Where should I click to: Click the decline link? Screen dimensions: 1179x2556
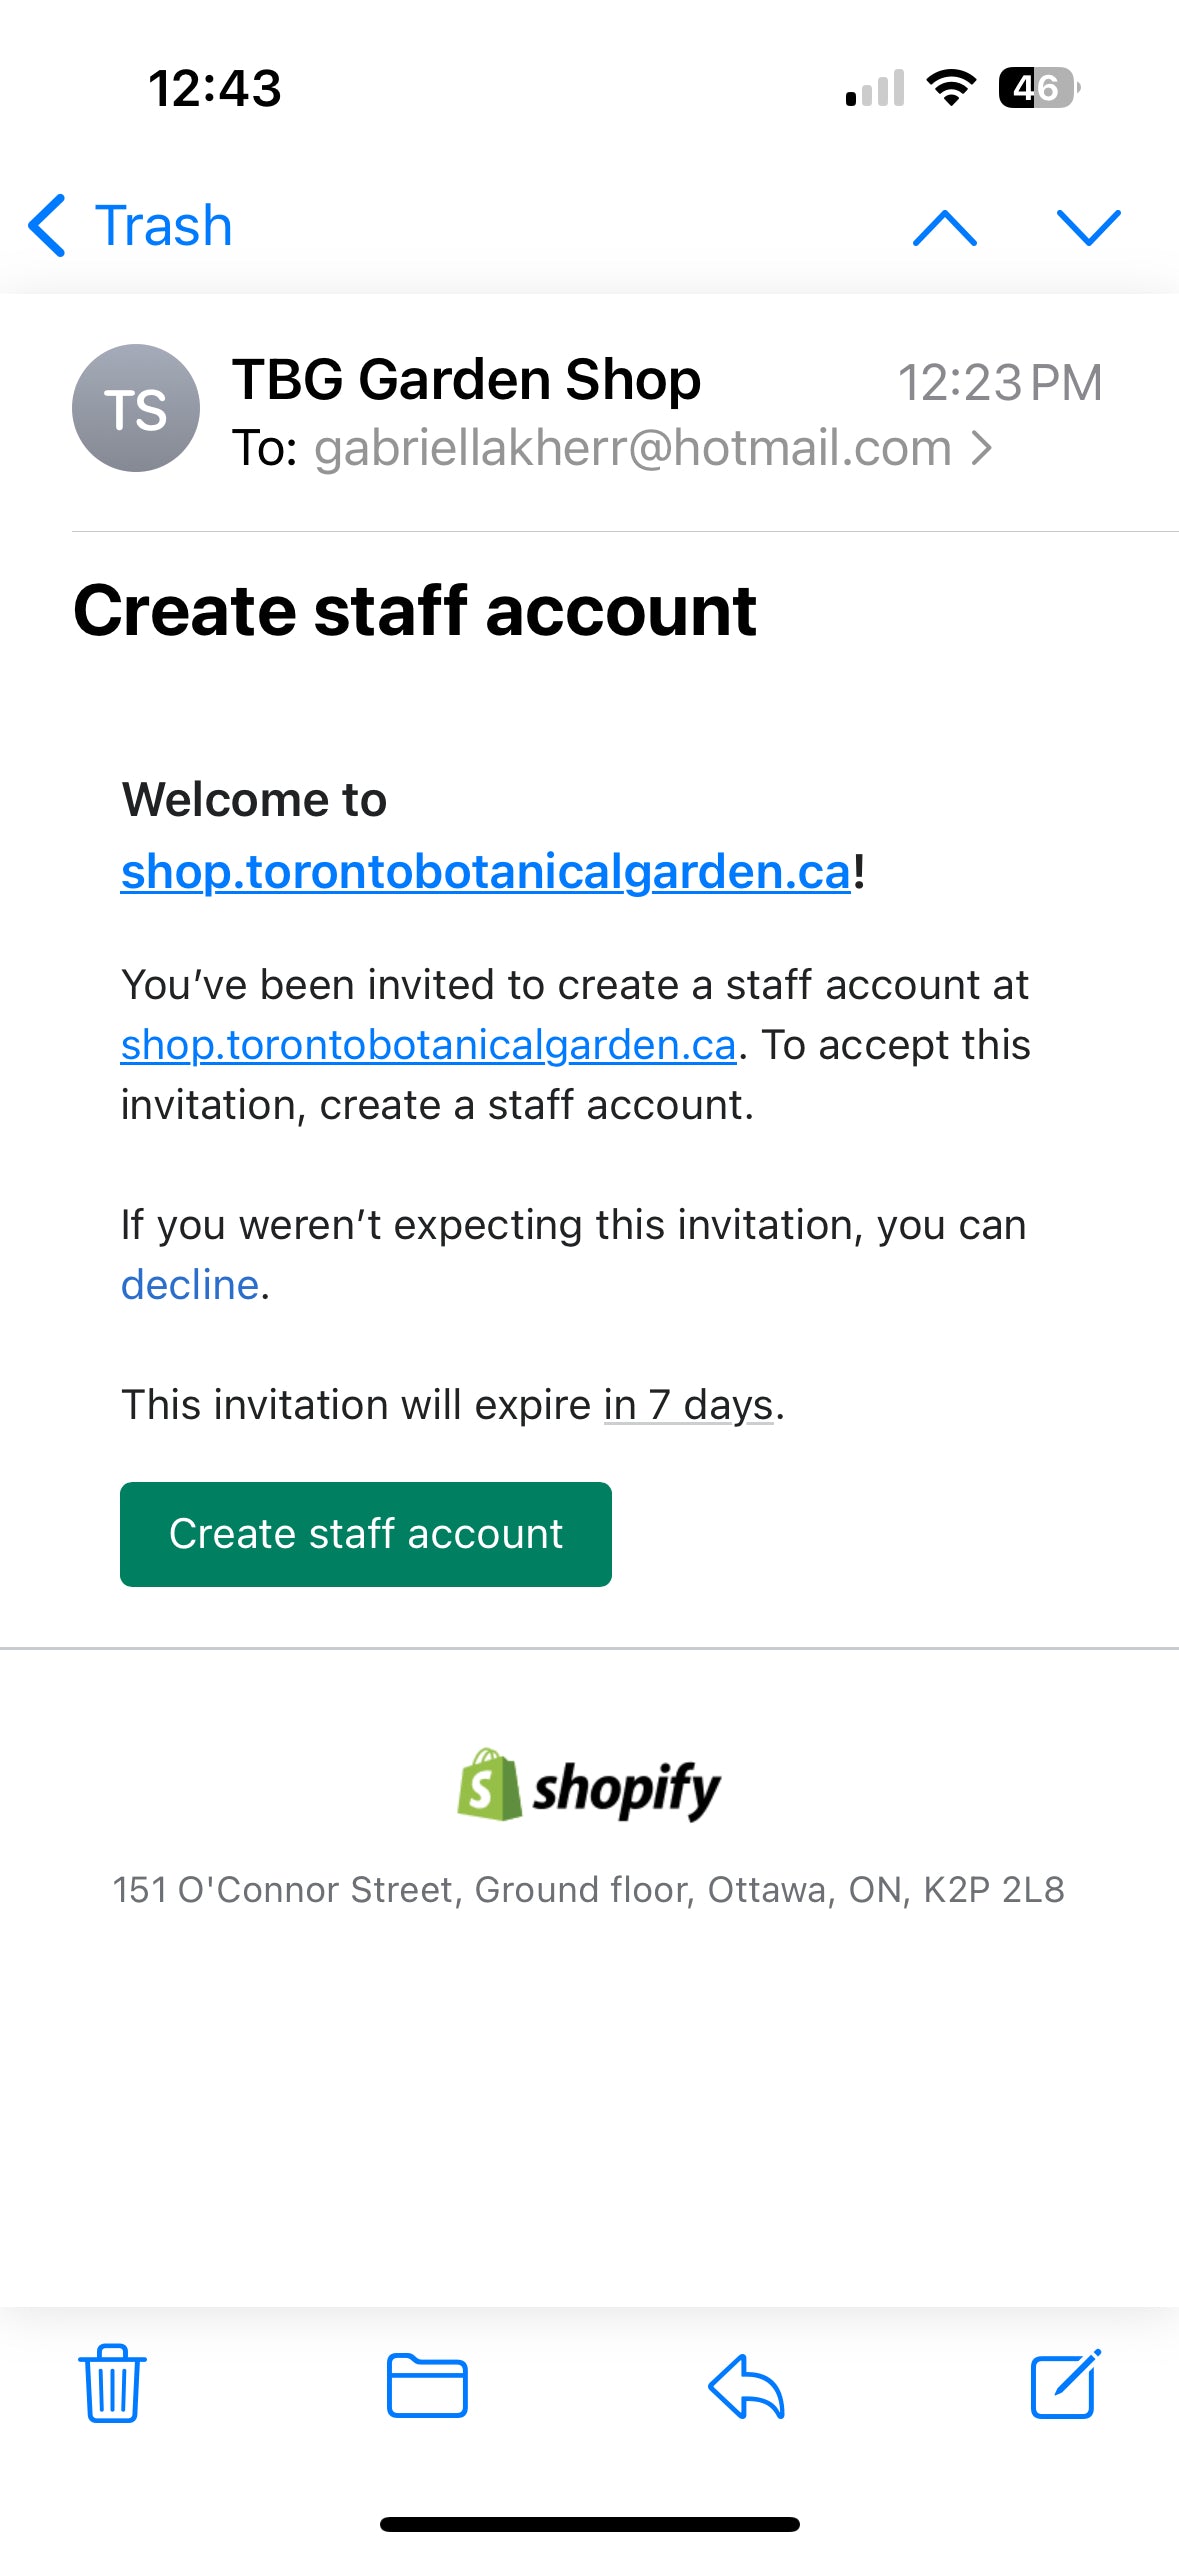pos(190,1285)
